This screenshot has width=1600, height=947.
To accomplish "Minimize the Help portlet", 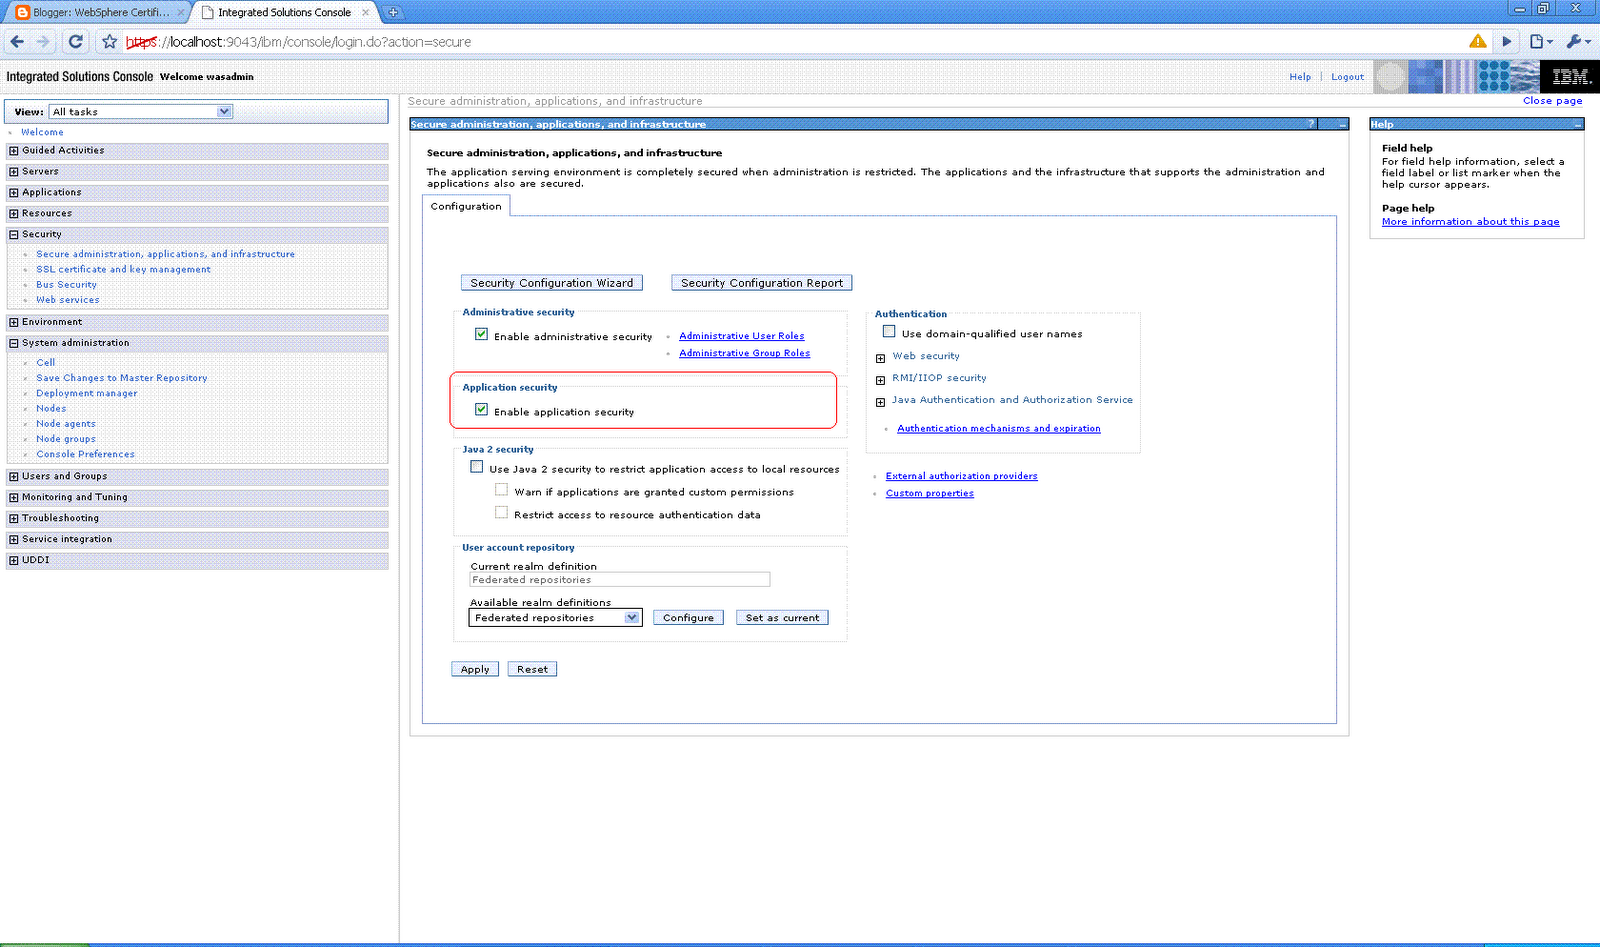I will (x=1577, y=124).
